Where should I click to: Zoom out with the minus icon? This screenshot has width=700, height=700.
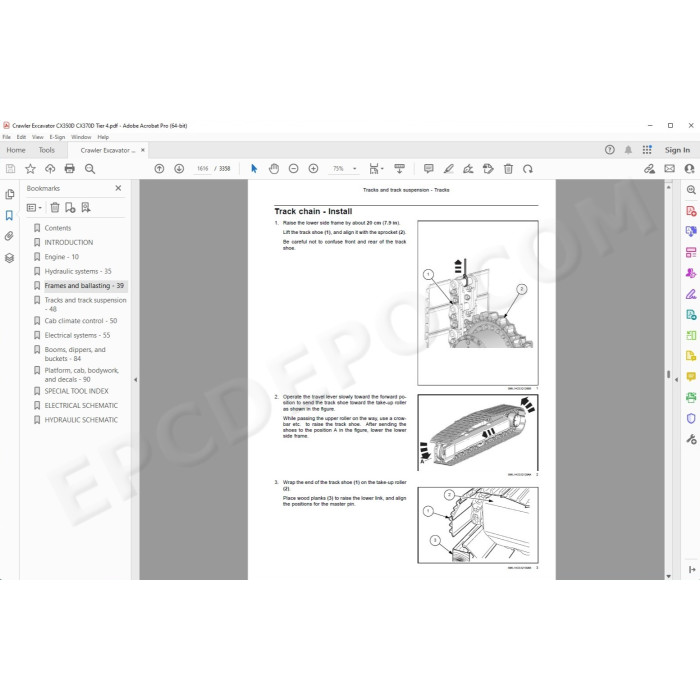(293, 169)
